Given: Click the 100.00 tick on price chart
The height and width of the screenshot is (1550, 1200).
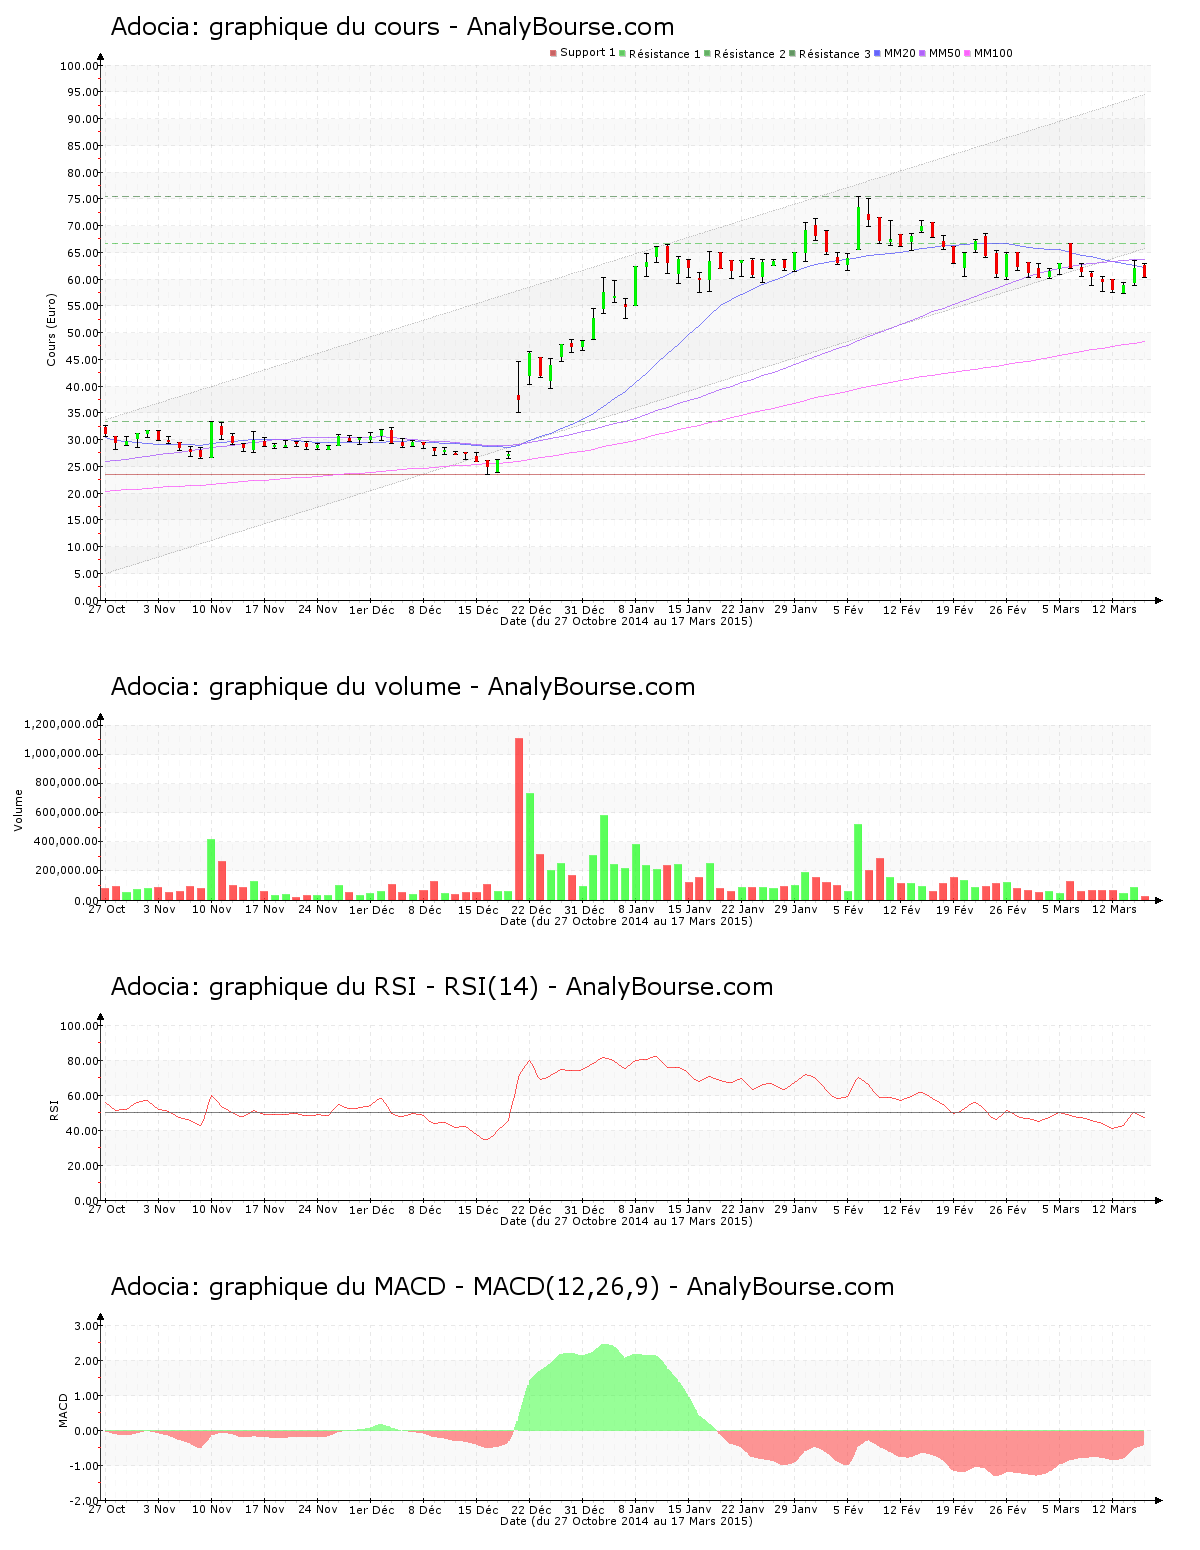Looking at the screenshot, I should [78, 66].
